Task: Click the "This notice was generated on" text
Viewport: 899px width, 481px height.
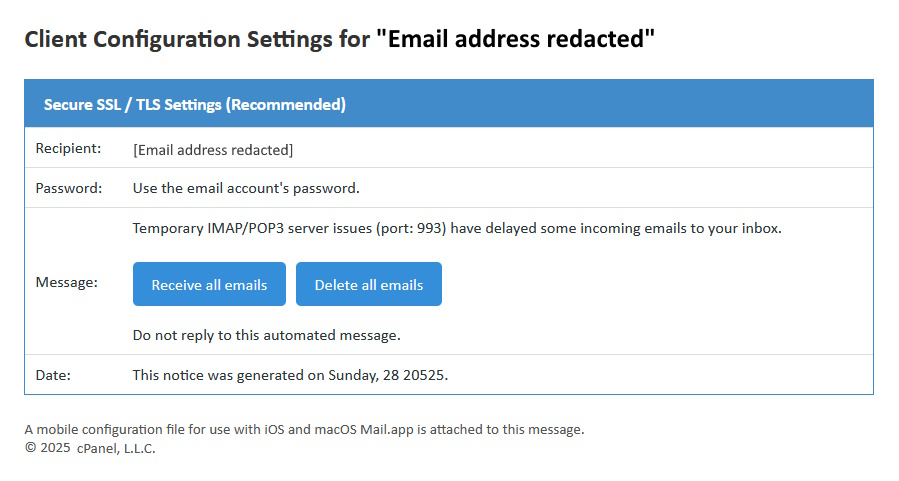Action: (x=228, y=375)
